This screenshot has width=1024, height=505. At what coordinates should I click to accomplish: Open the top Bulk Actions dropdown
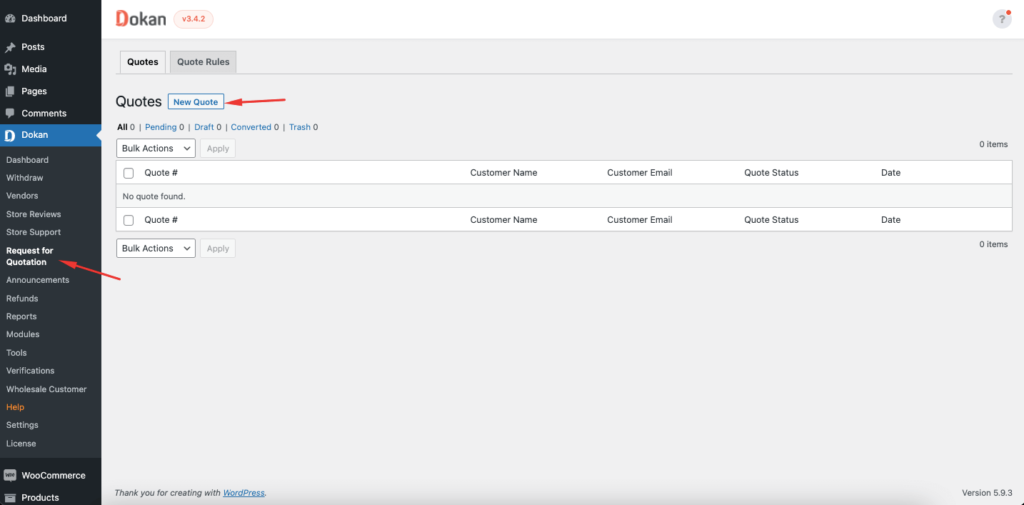click(x=156, y=148)
